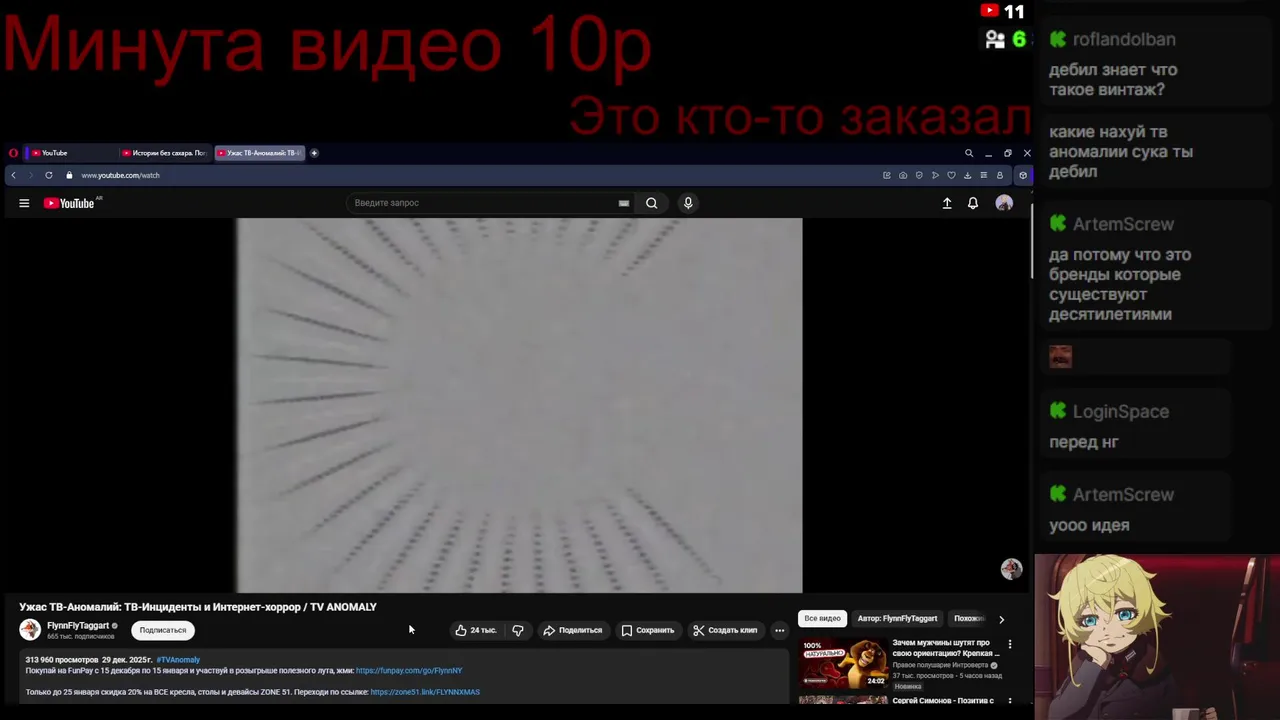Subscribe with the Подписаться button
Viewport: 1280px width, 720px height.
point(163,630)
